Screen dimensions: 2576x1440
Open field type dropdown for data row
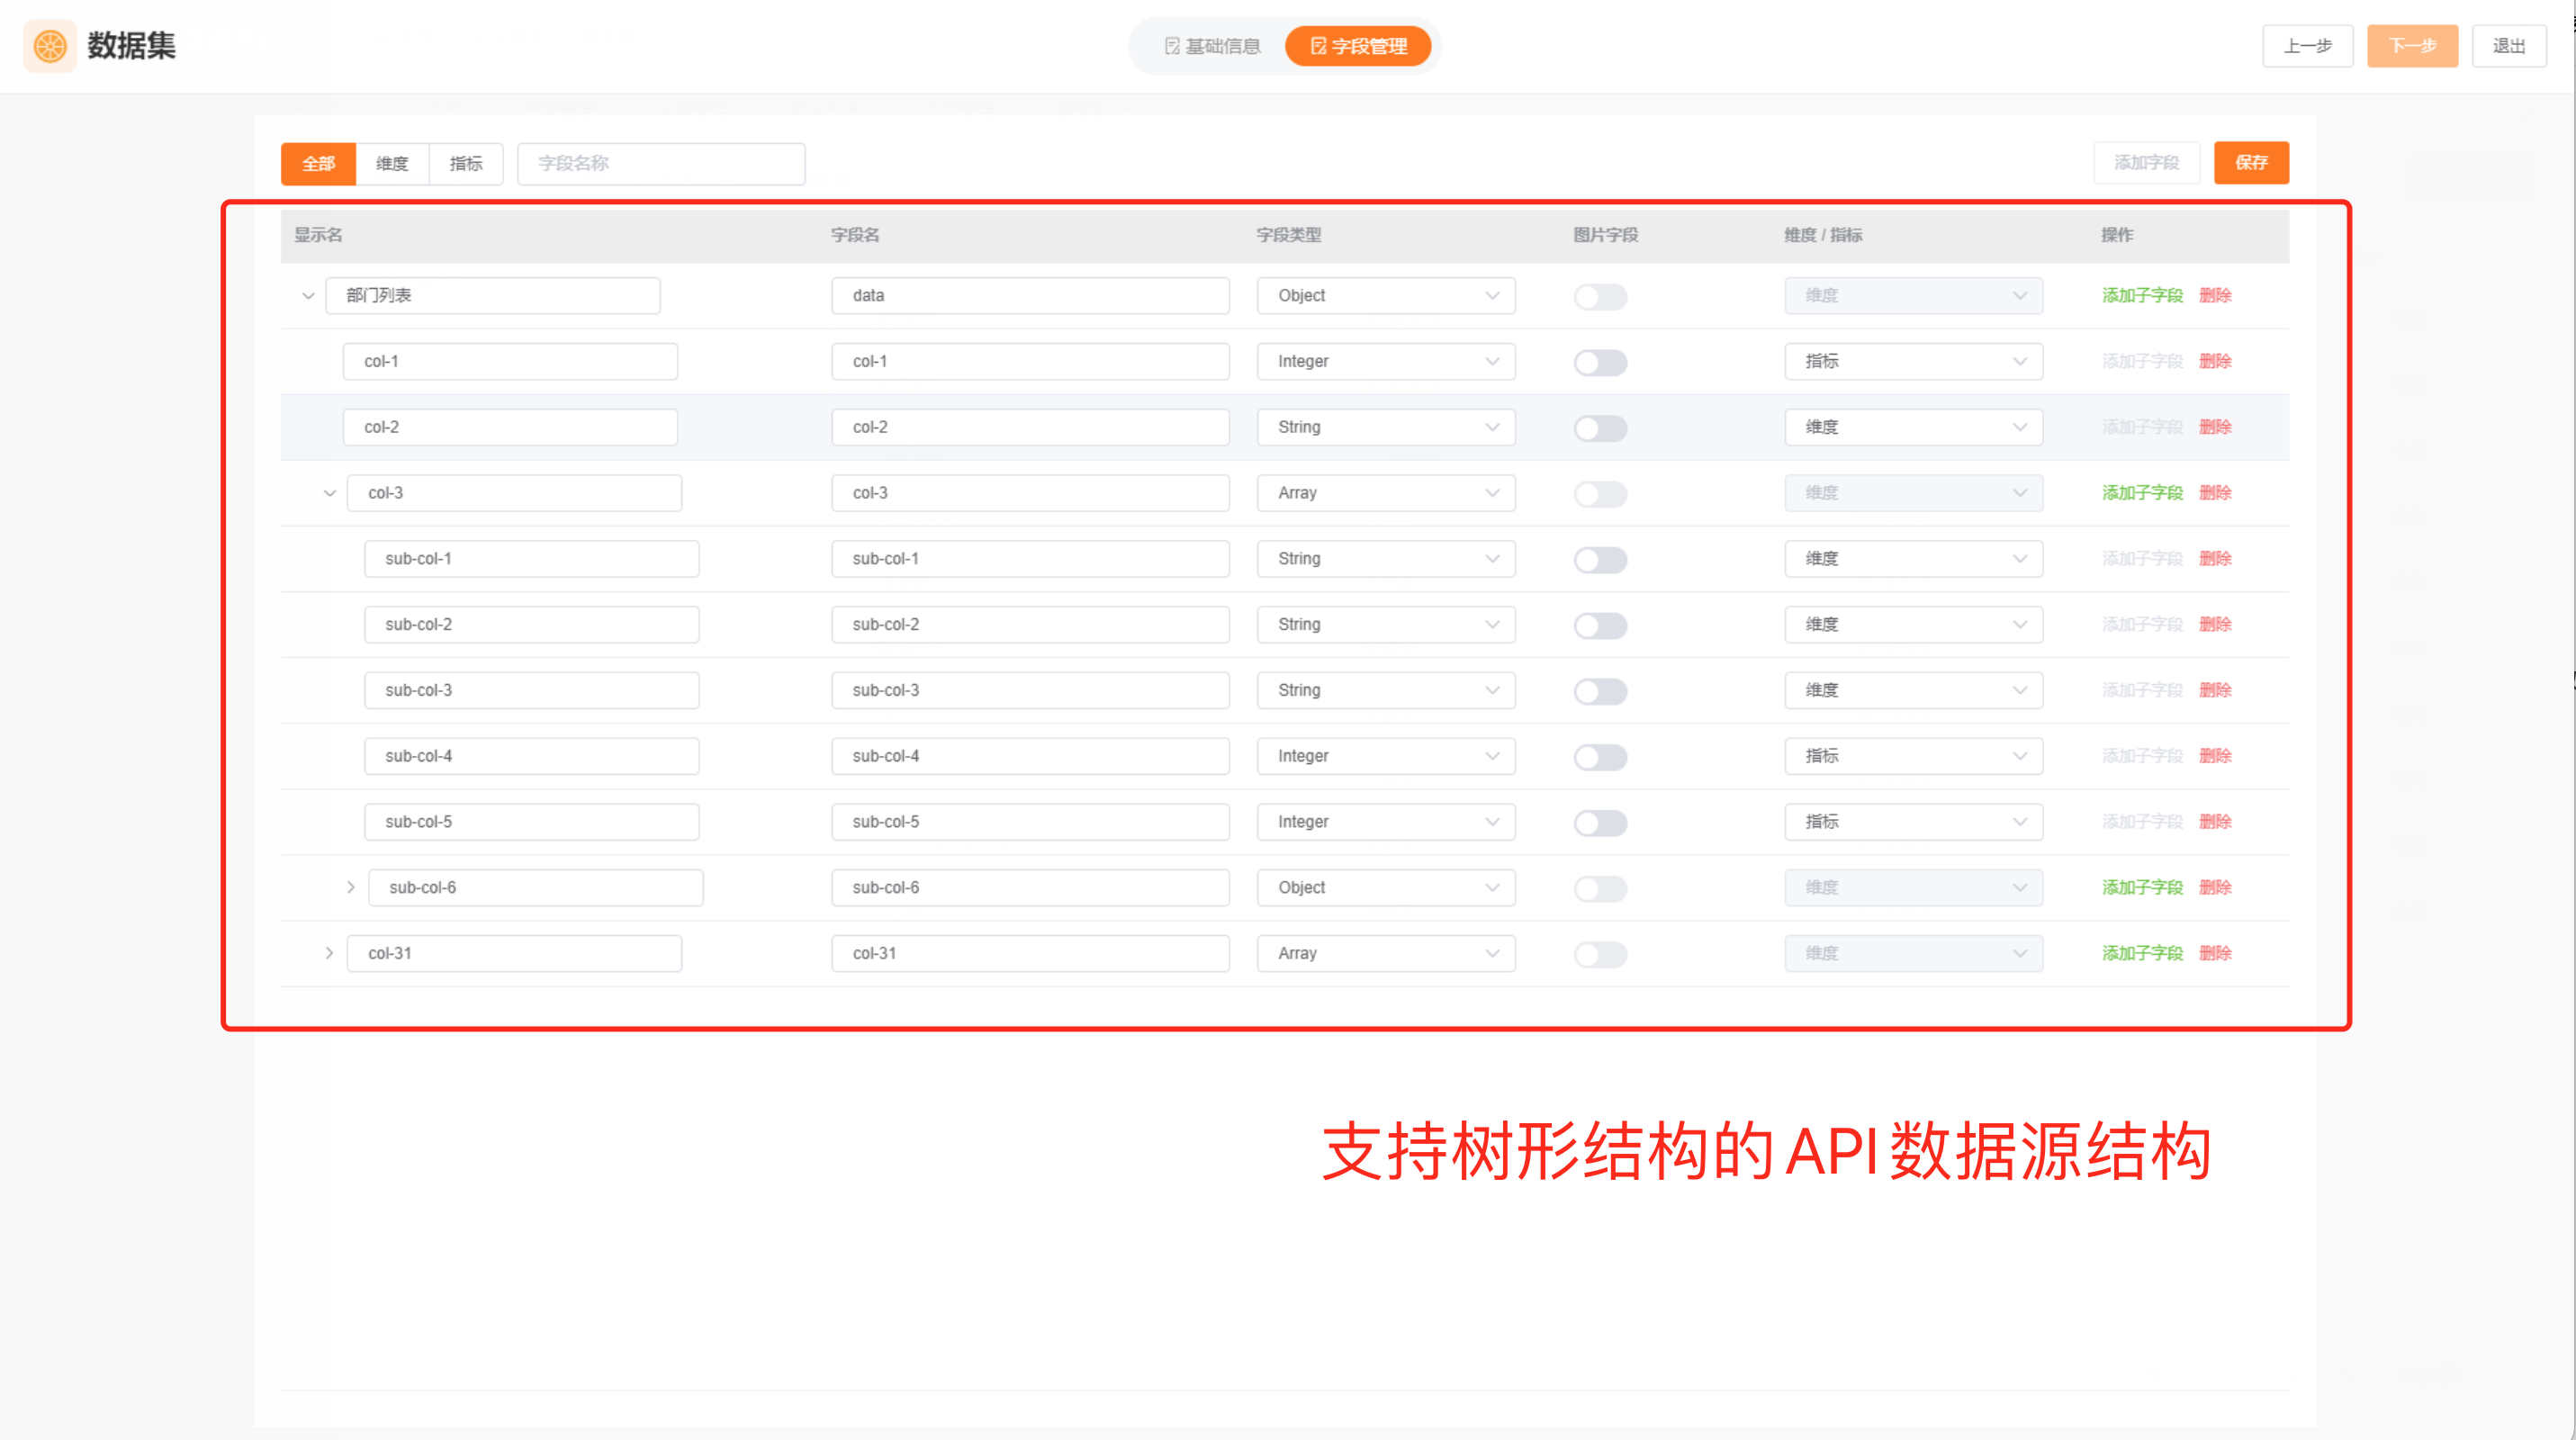tap(1385, 296)
